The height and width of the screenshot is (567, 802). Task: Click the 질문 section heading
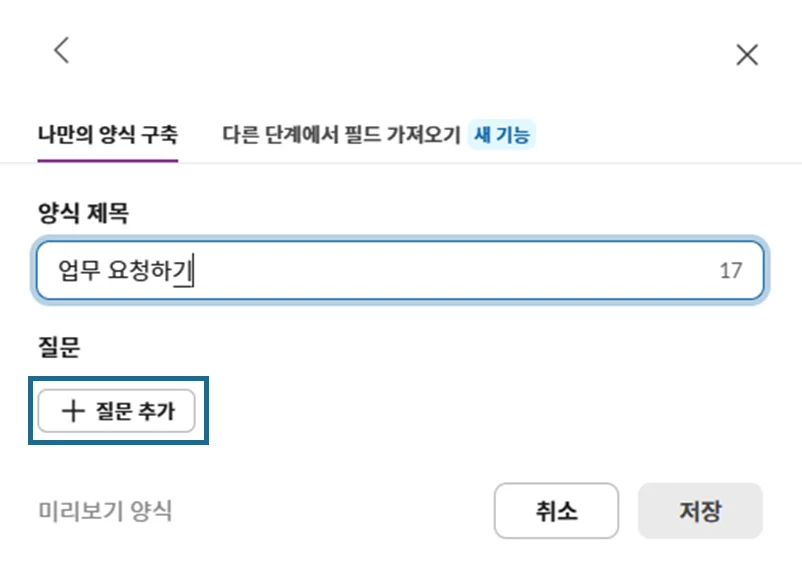[x=57, y=346]
